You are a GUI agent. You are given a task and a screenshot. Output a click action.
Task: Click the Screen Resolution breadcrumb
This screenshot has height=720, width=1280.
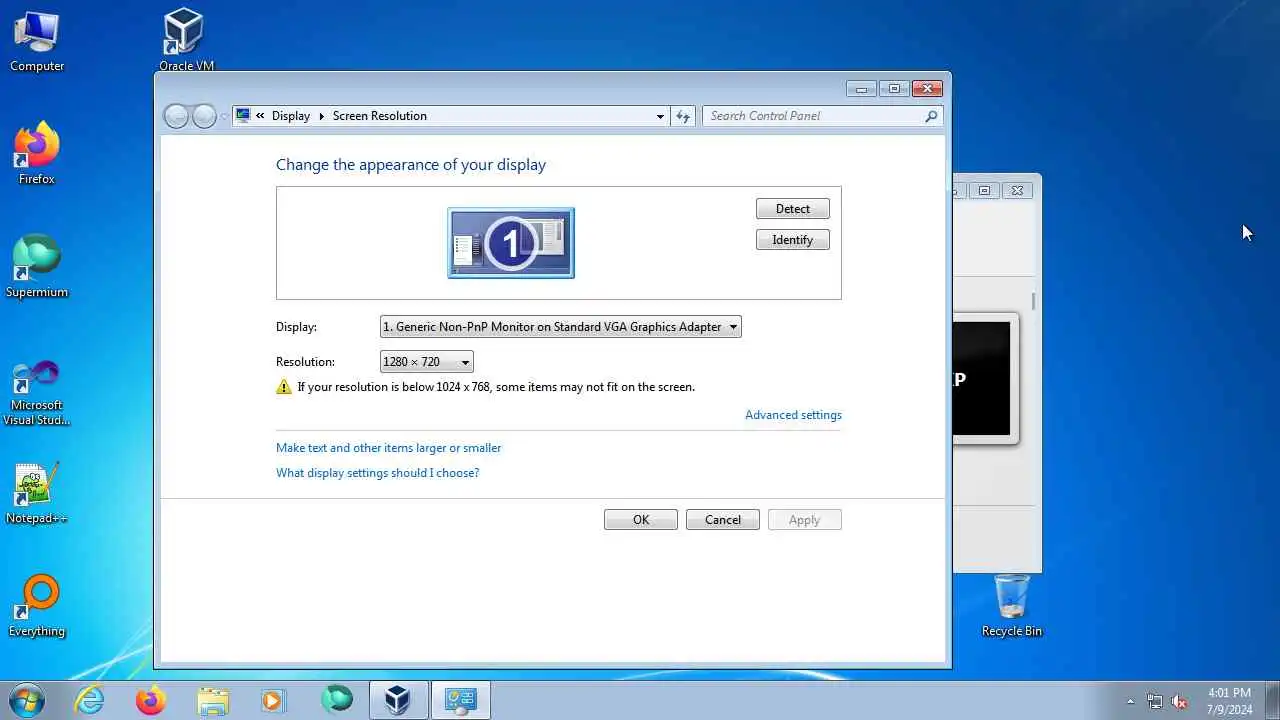tap(379, 116)
